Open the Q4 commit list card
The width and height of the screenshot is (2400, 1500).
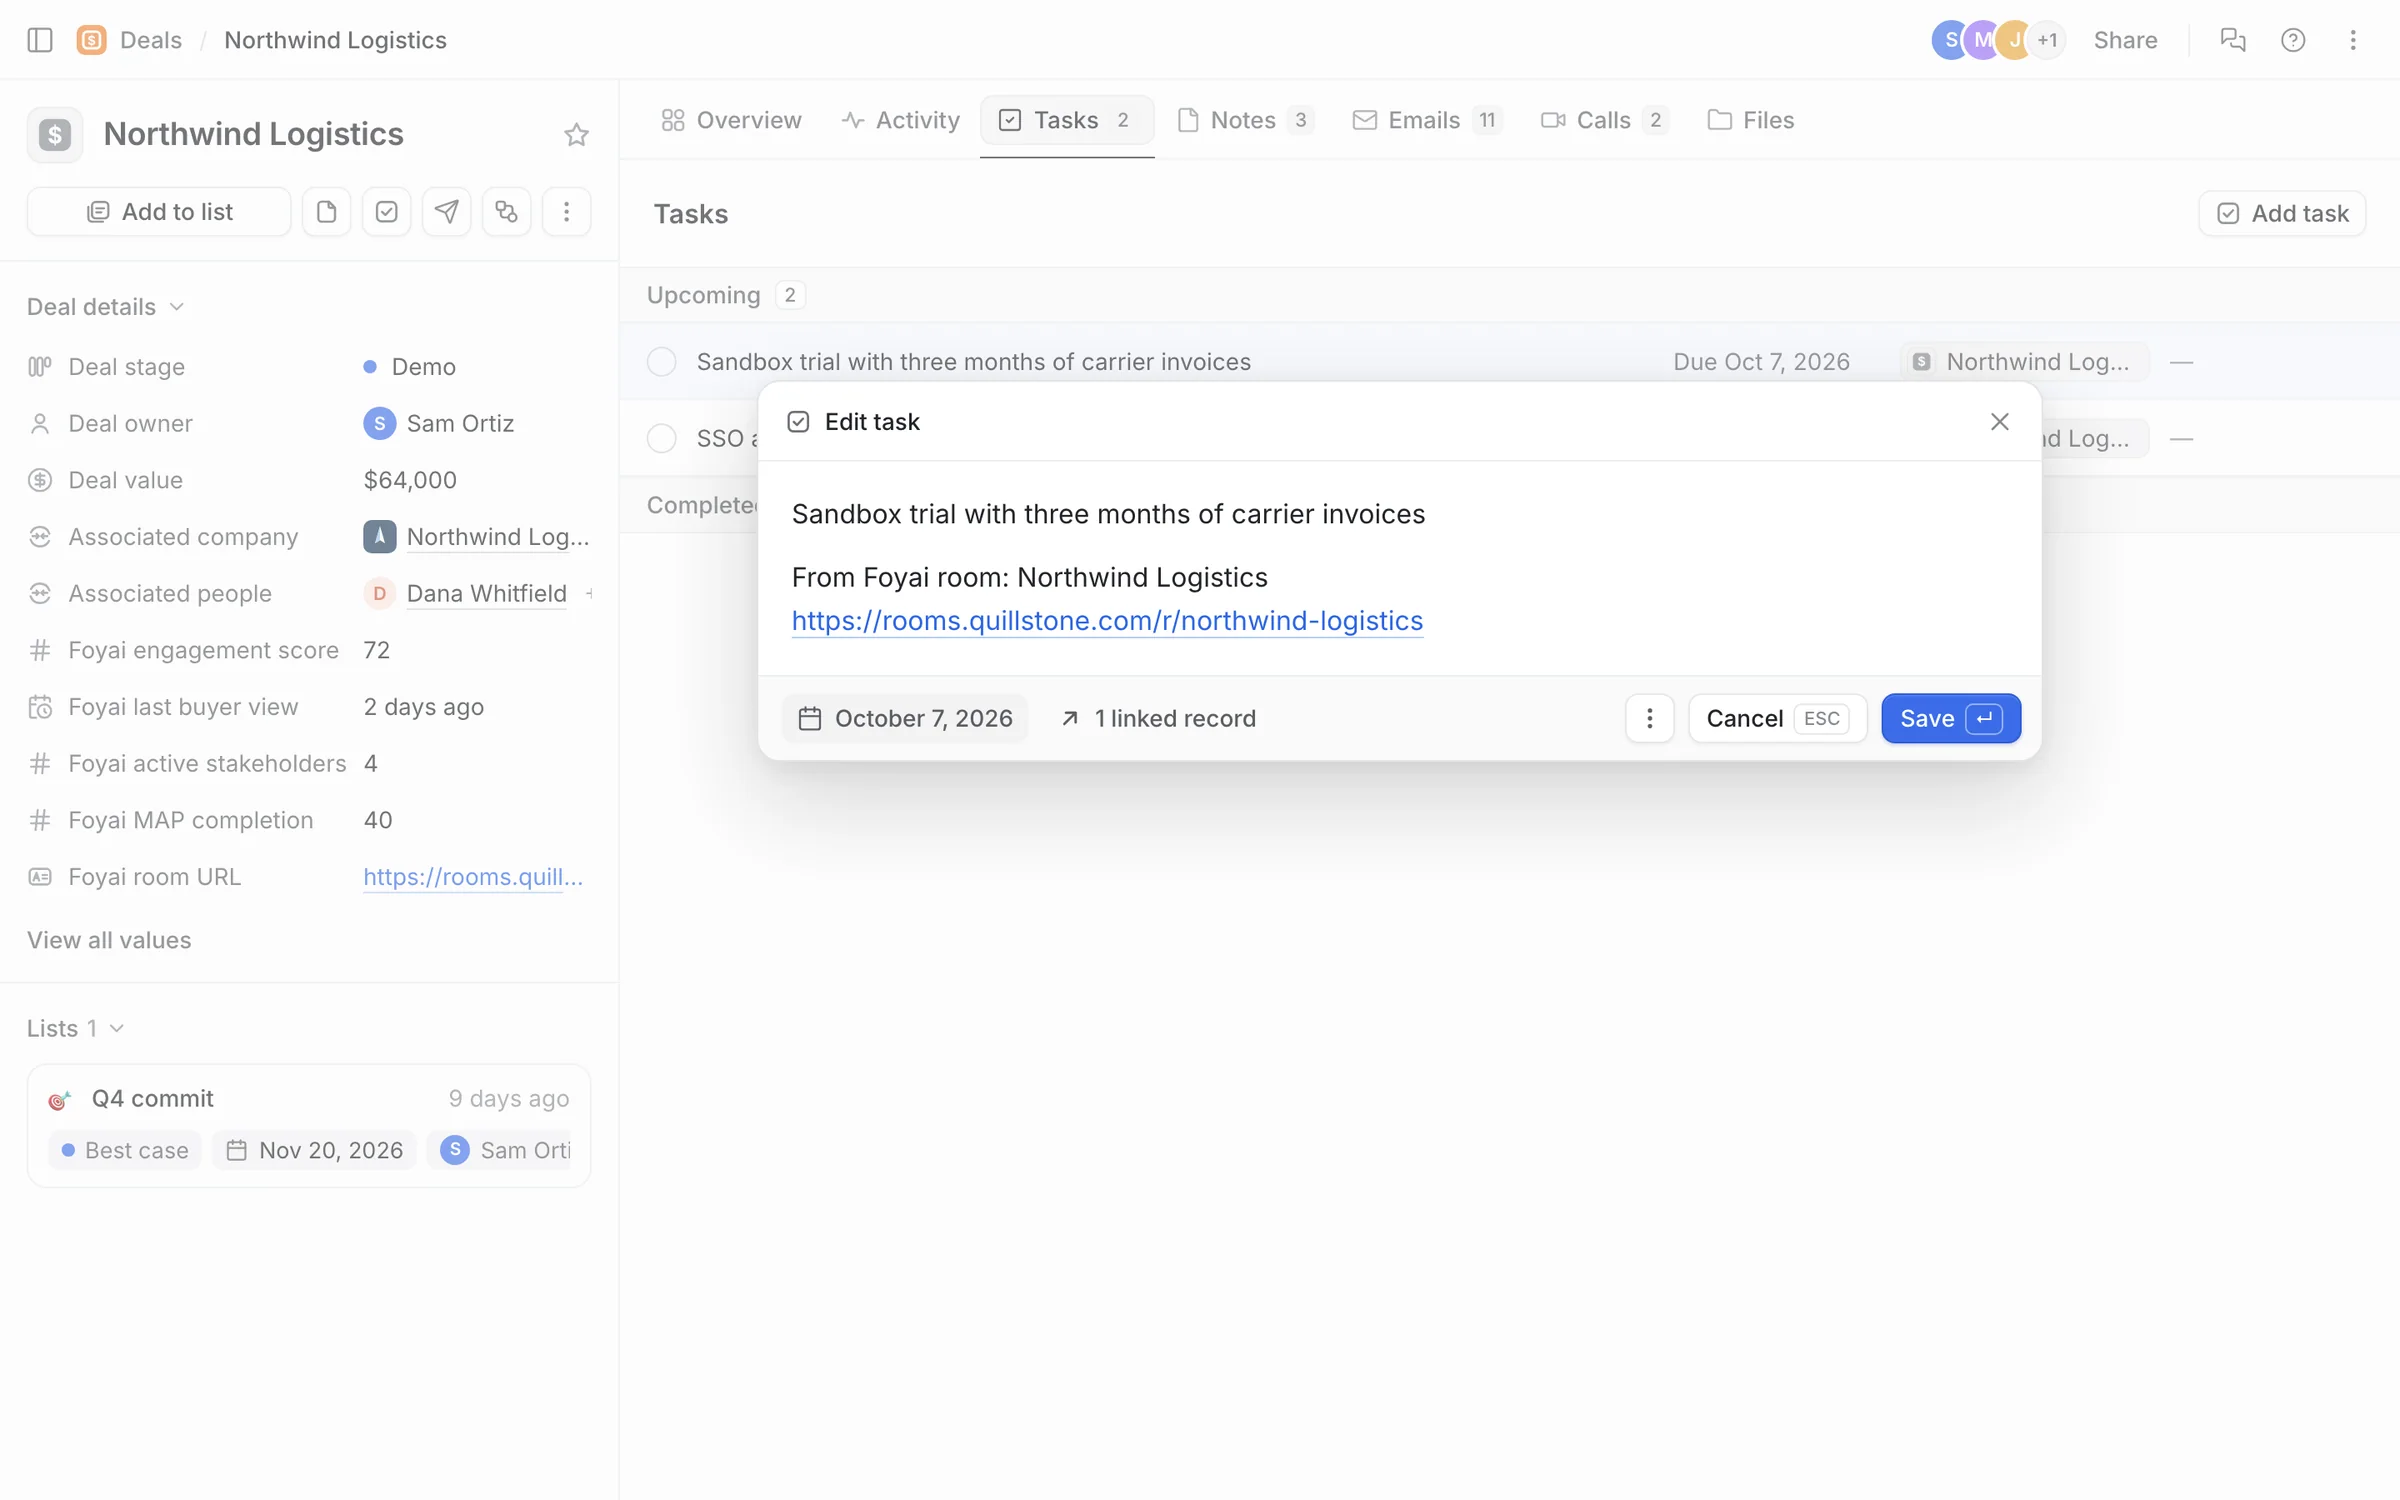309,1126
